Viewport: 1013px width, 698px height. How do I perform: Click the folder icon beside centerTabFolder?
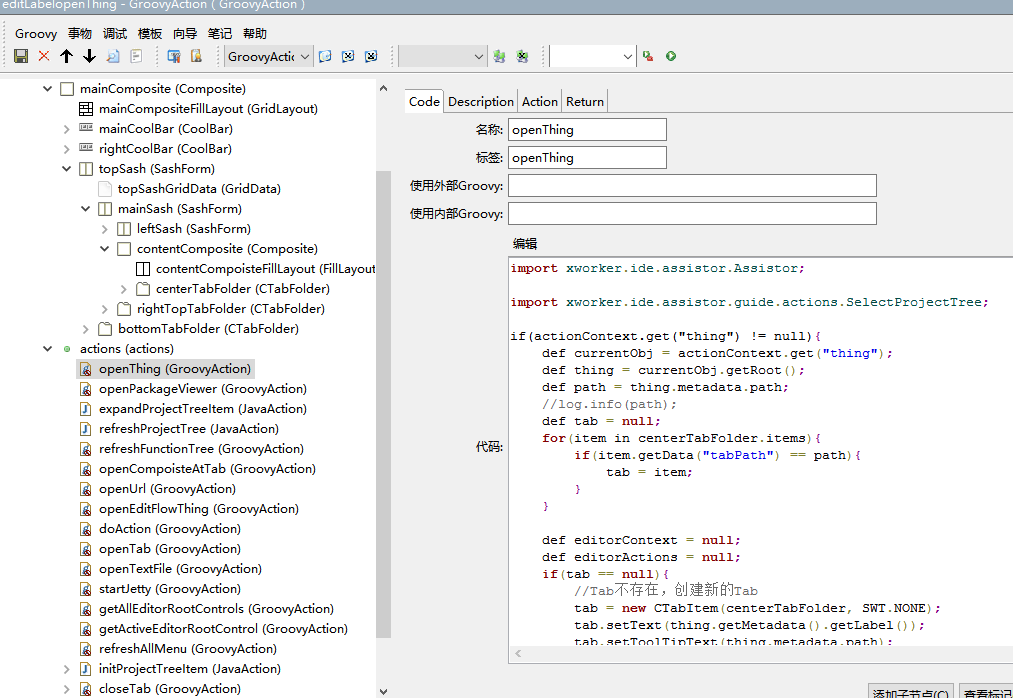[143, 289]
